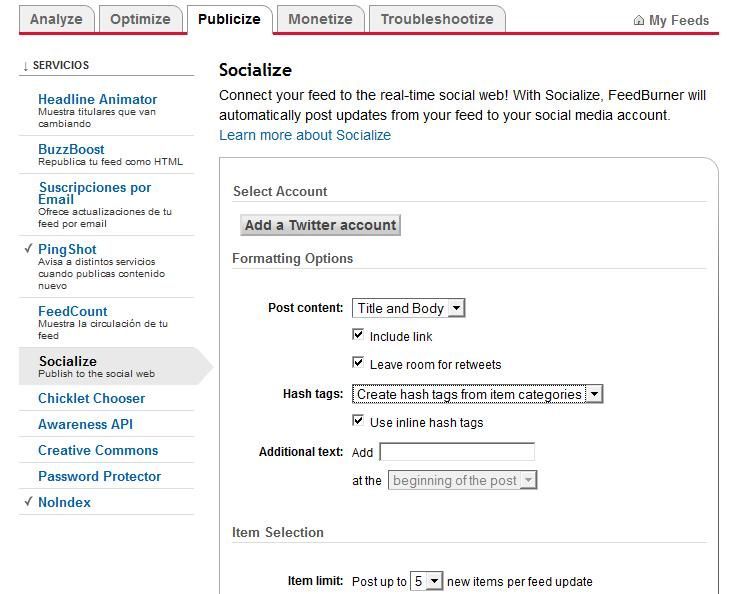Click Add a Twitter account button
This screenshot has height=594, width=739.
coord(320,225)
